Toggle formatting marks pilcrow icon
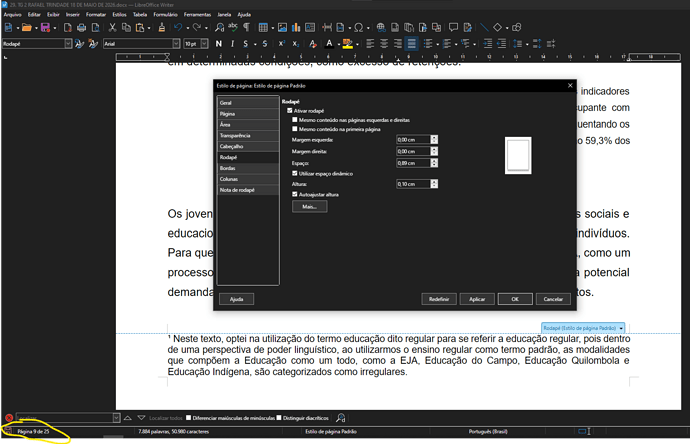Image resolution: width=690 pixels, height=444 pixels. (x=246, y=28)
